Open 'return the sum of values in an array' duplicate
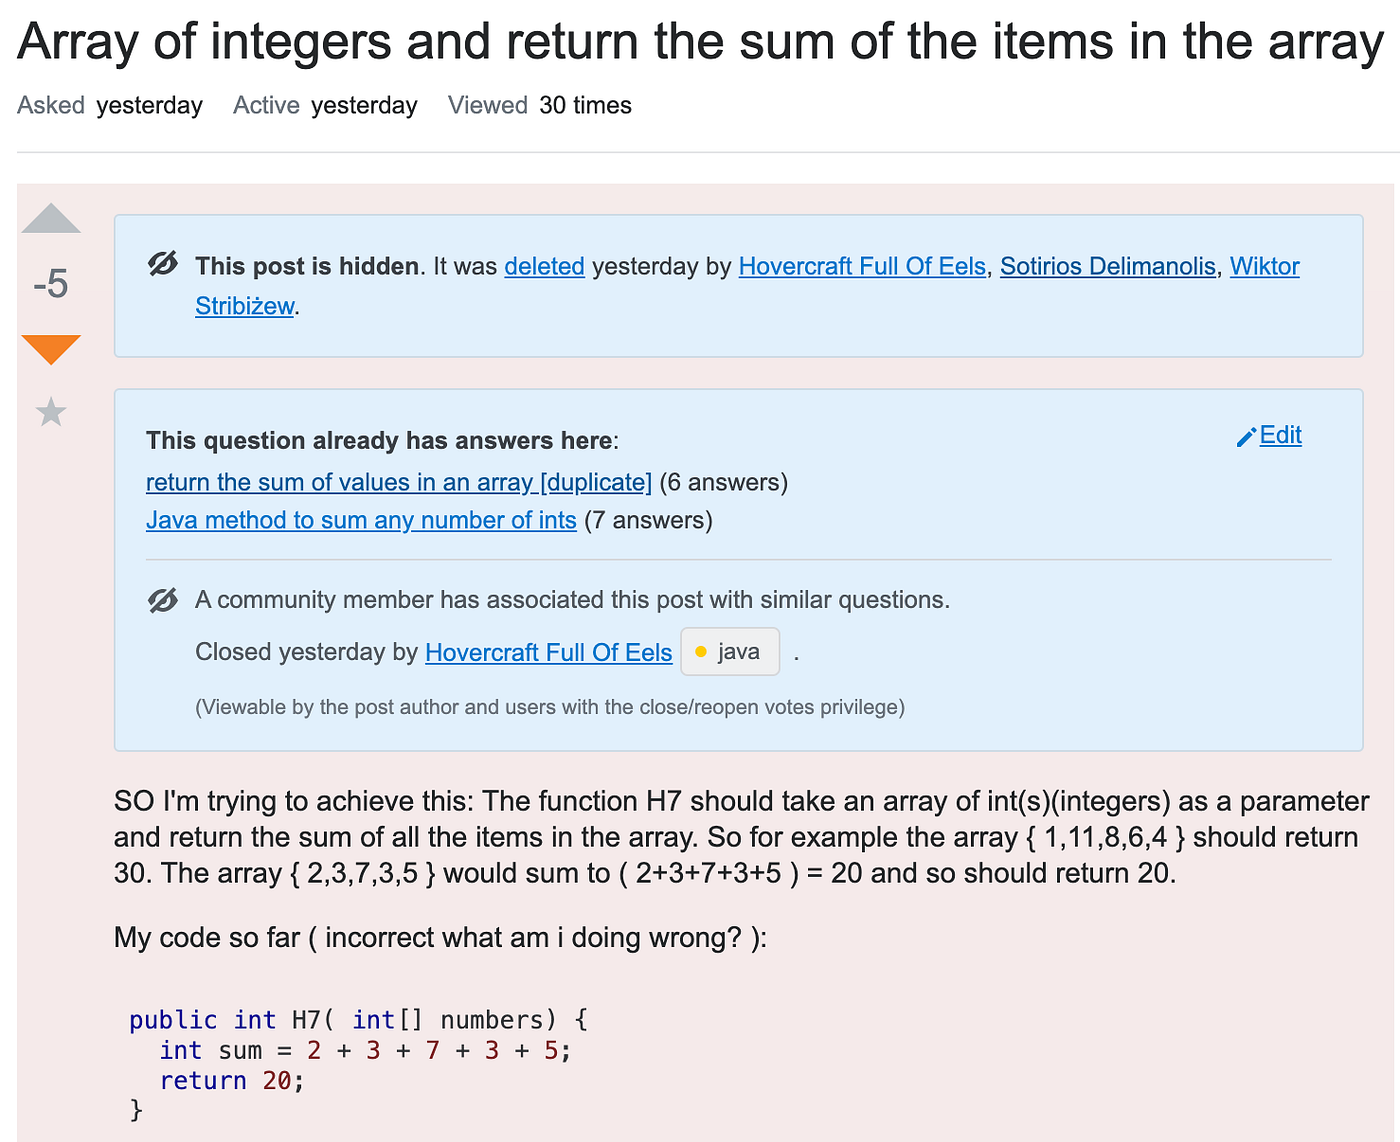The image size is (1400, 1142). click(x=398, y=482)
